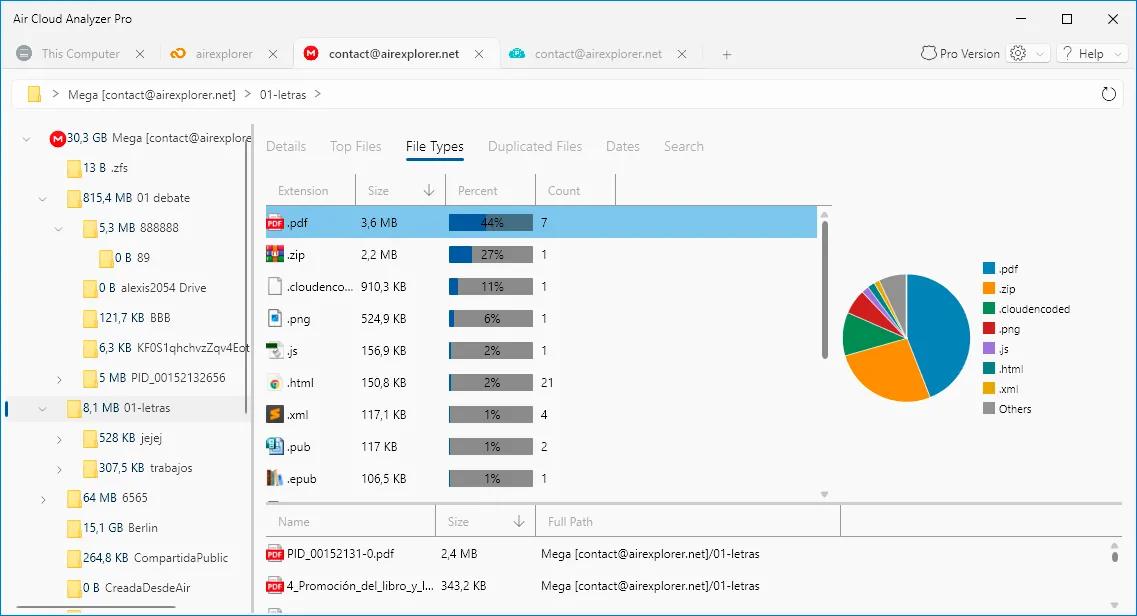Click the folder tree horizontal scrollbar
The image size is (1137, 616).
[96, 607]
